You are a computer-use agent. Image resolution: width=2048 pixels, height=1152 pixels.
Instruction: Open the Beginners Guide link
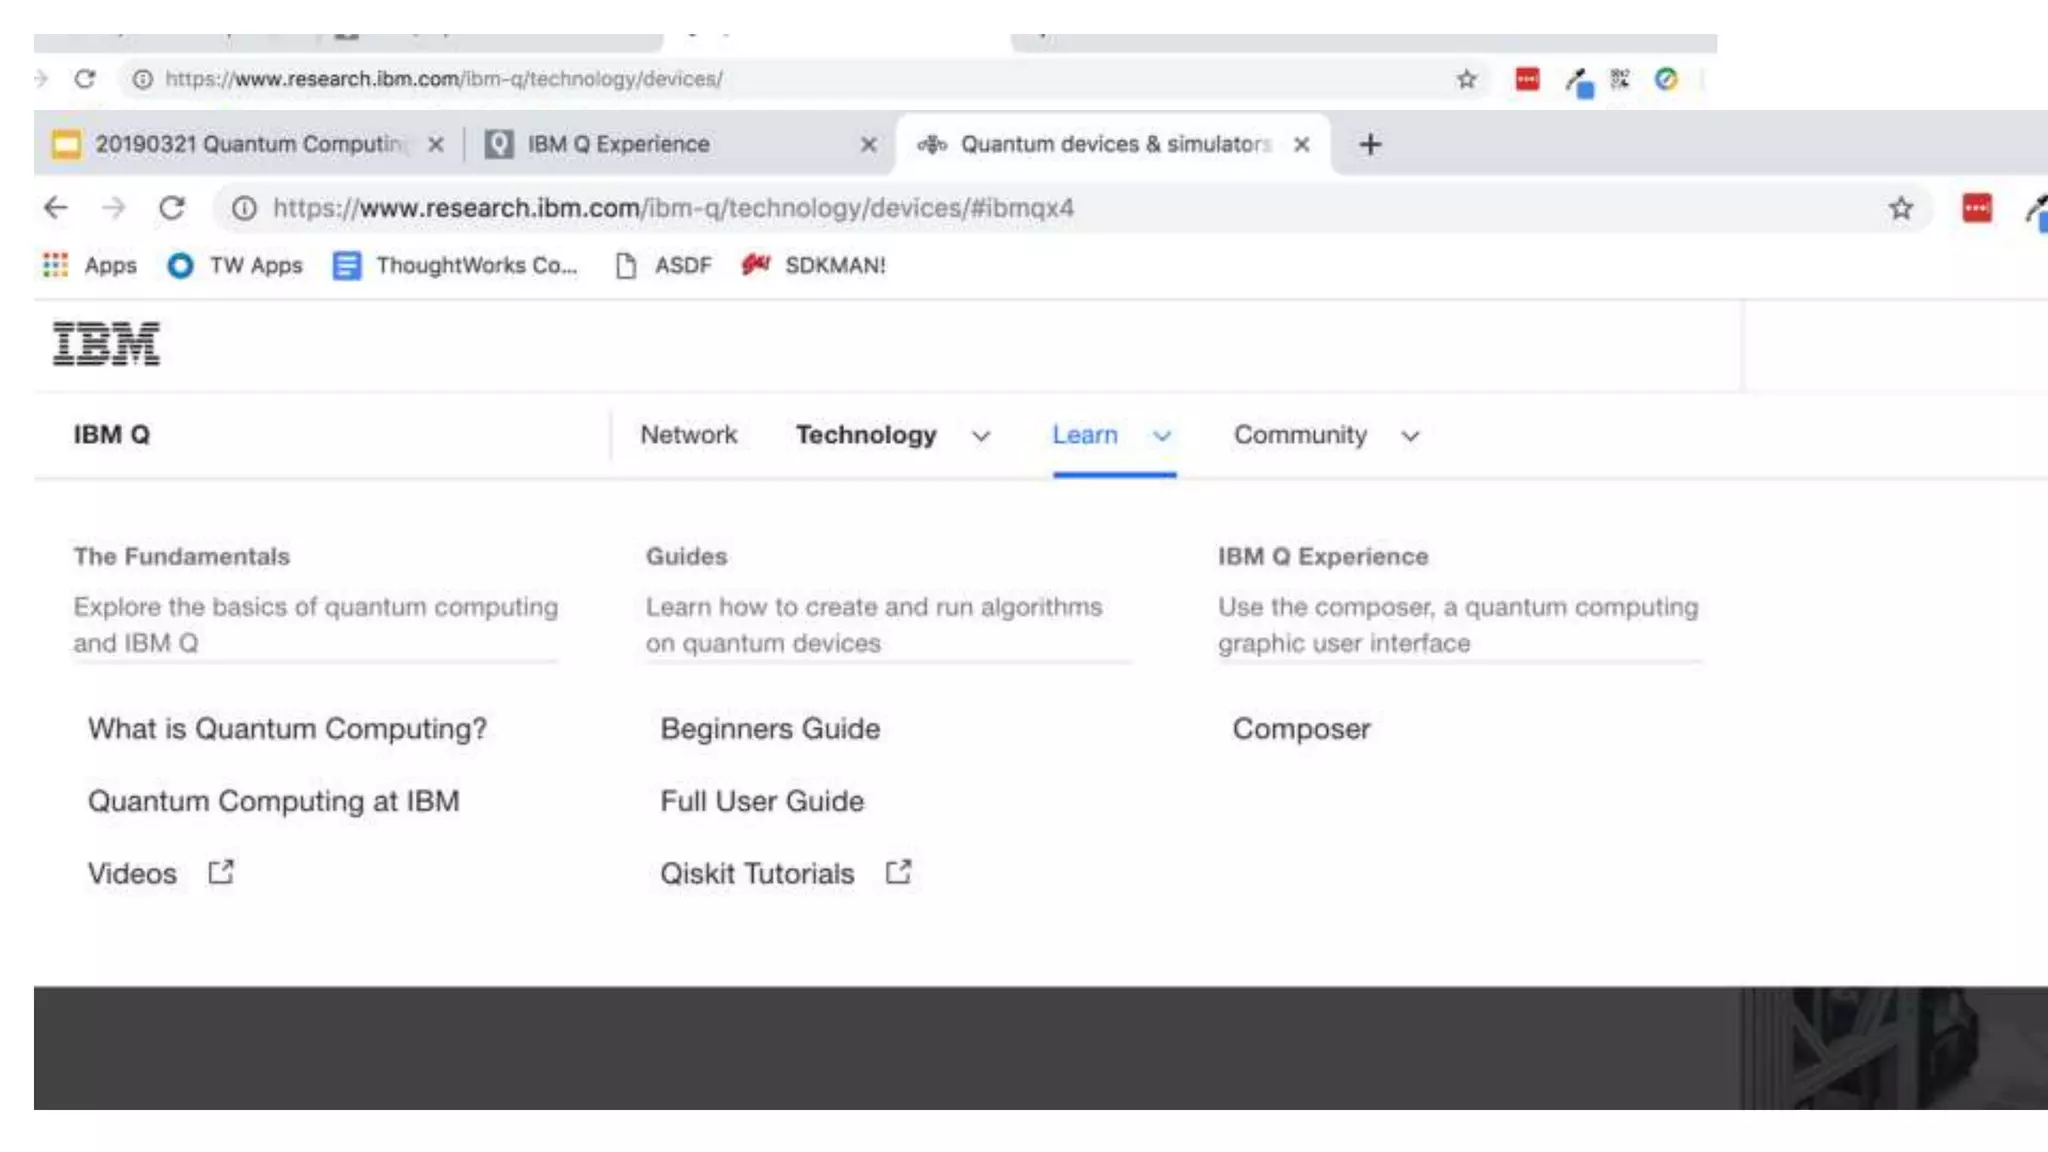coord(770,729)
